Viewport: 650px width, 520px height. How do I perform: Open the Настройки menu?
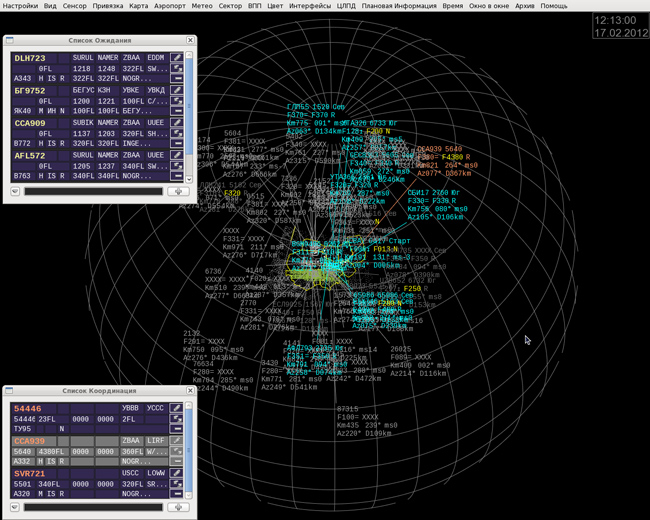20,6
